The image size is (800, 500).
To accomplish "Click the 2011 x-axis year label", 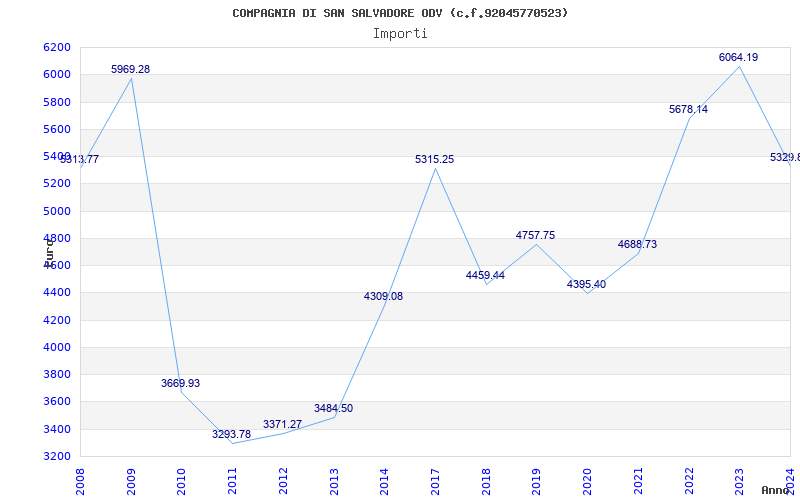I will click(232, 482).
